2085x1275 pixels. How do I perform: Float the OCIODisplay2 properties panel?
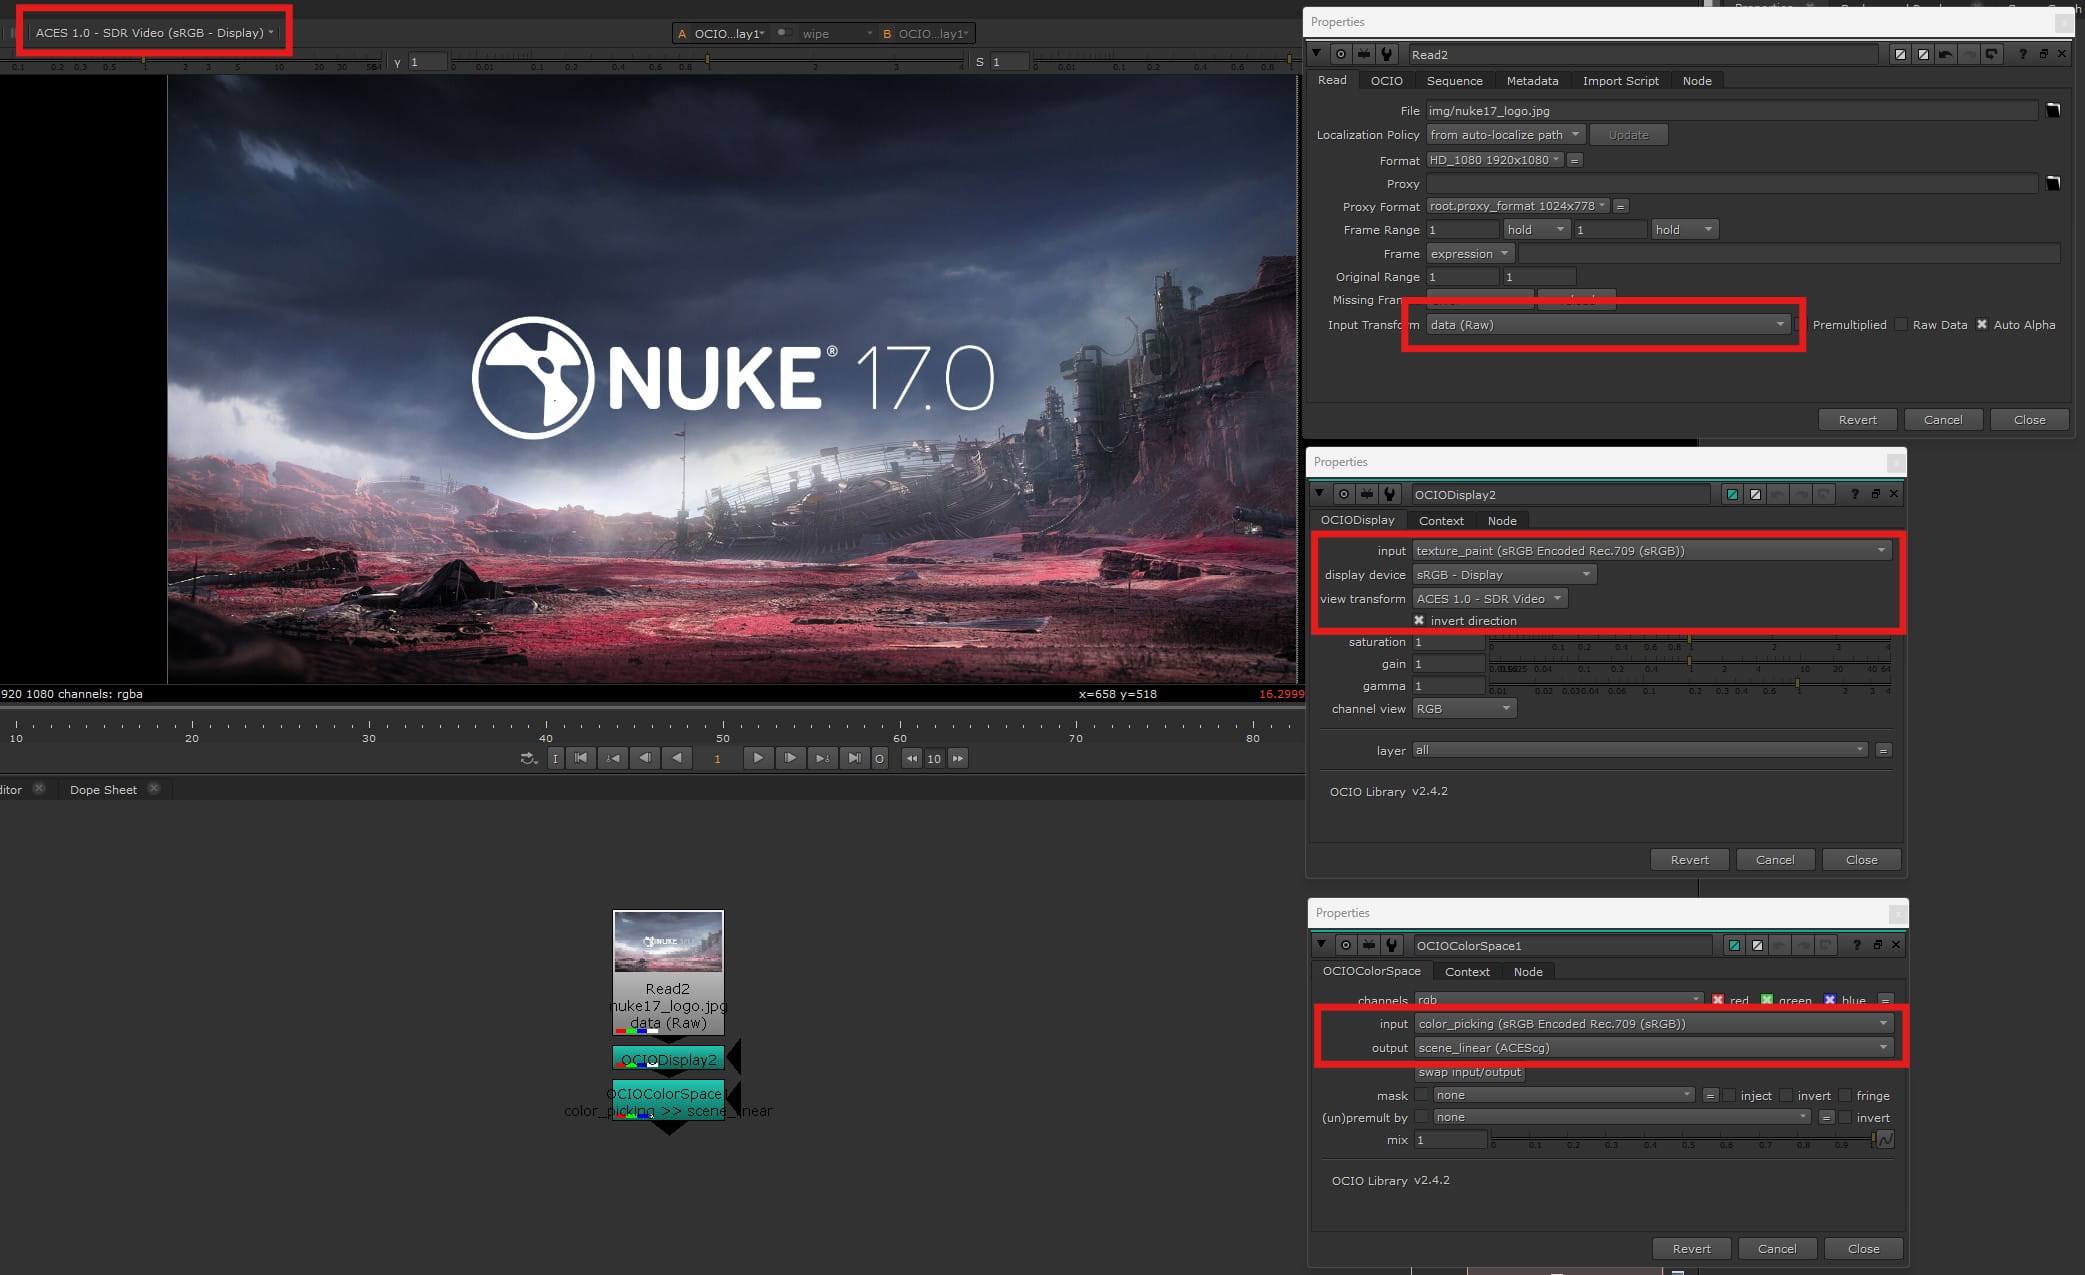1875,494
